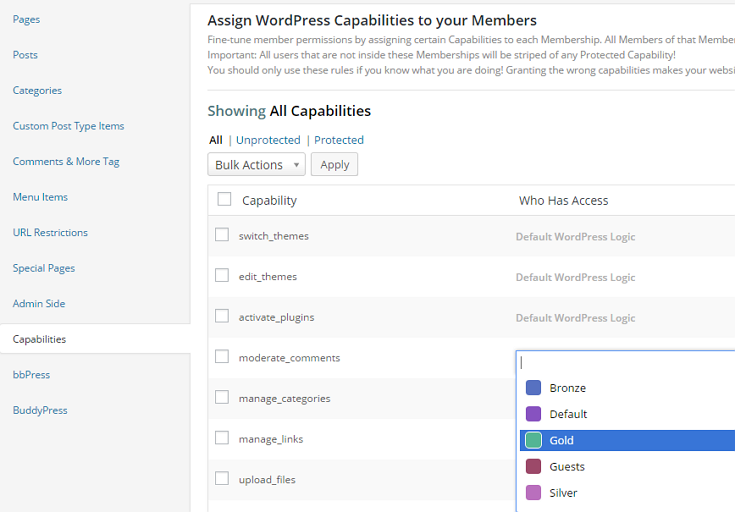Choose the highlighted Gold membership option

point(628,441)
